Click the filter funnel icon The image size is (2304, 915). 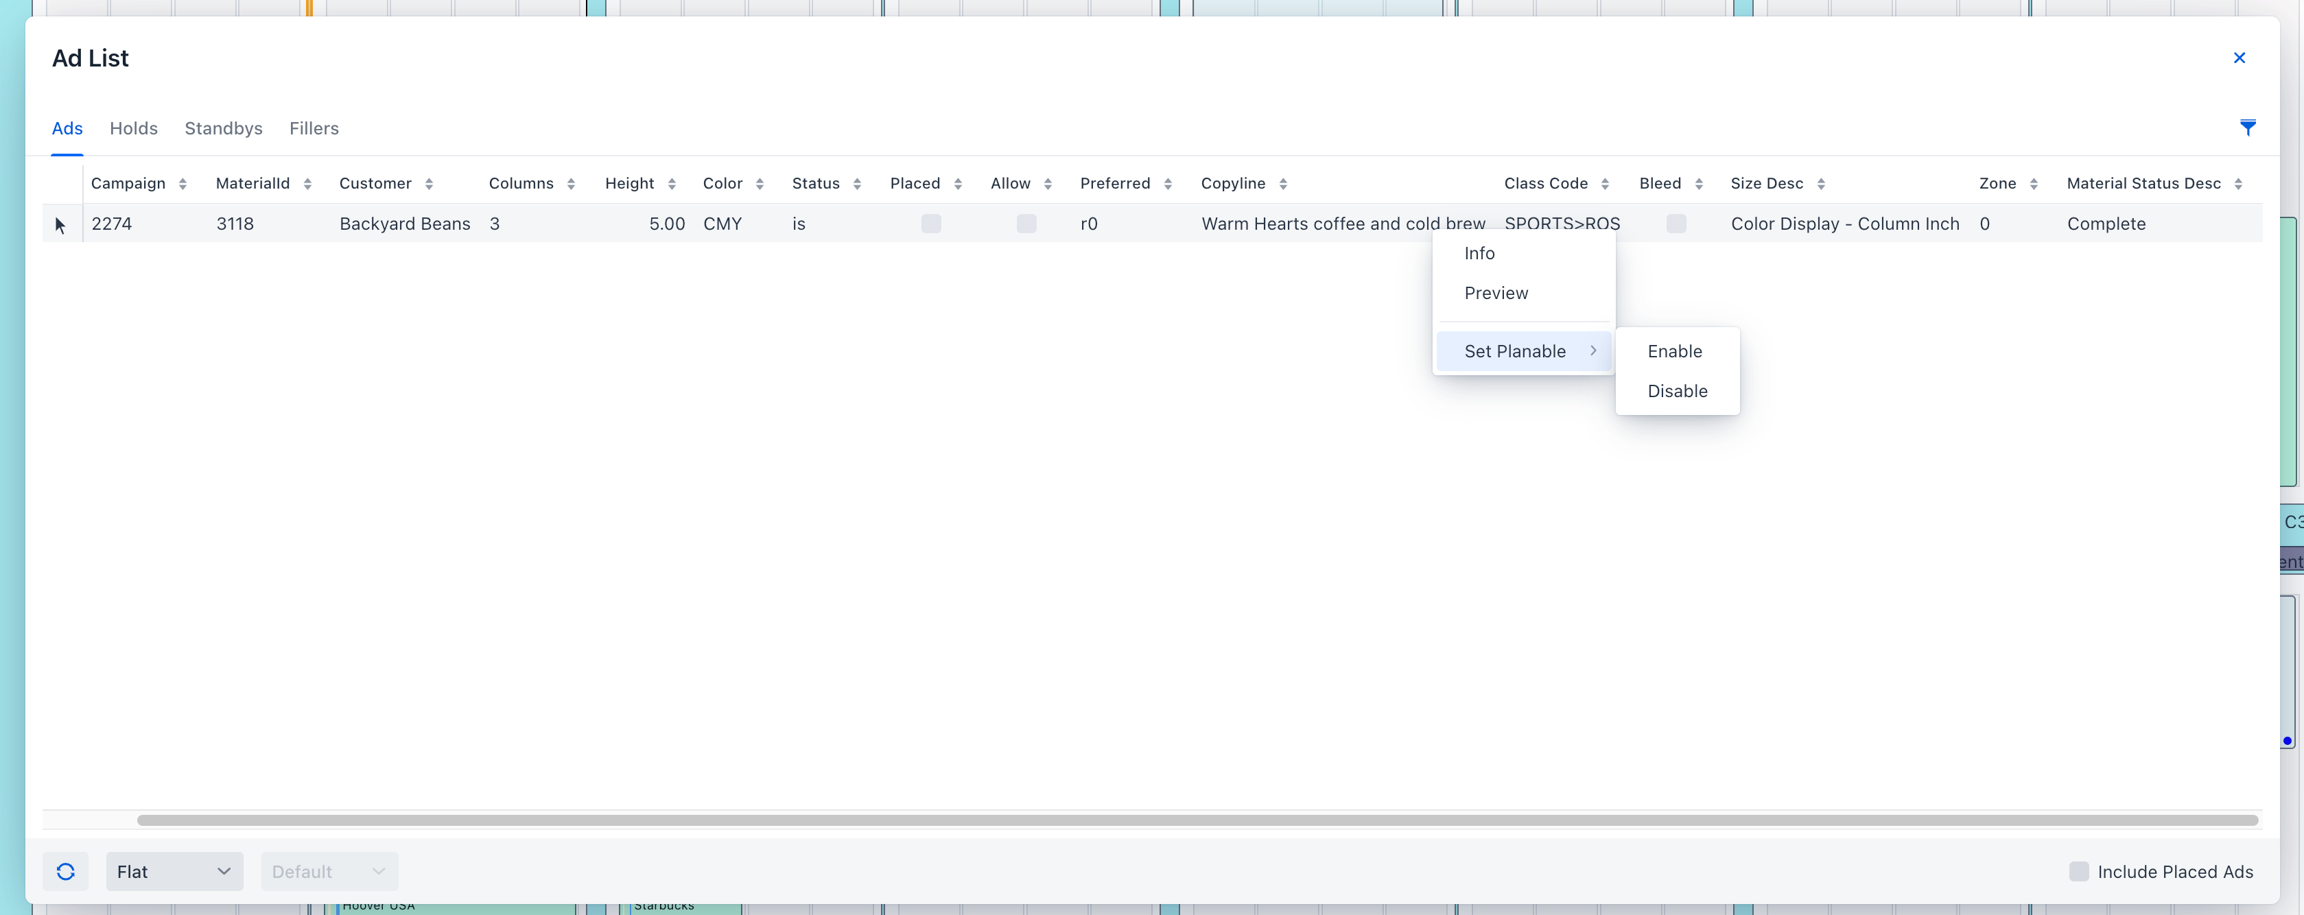click(2247, 128)
